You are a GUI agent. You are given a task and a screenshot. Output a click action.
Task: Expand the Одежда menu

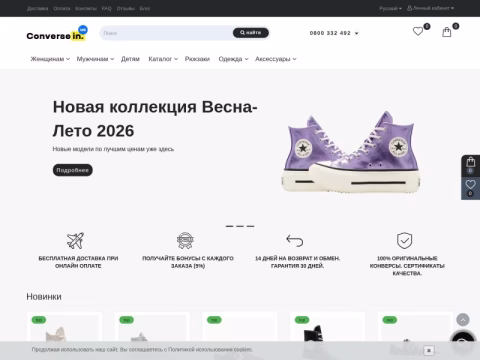(233, 59)
